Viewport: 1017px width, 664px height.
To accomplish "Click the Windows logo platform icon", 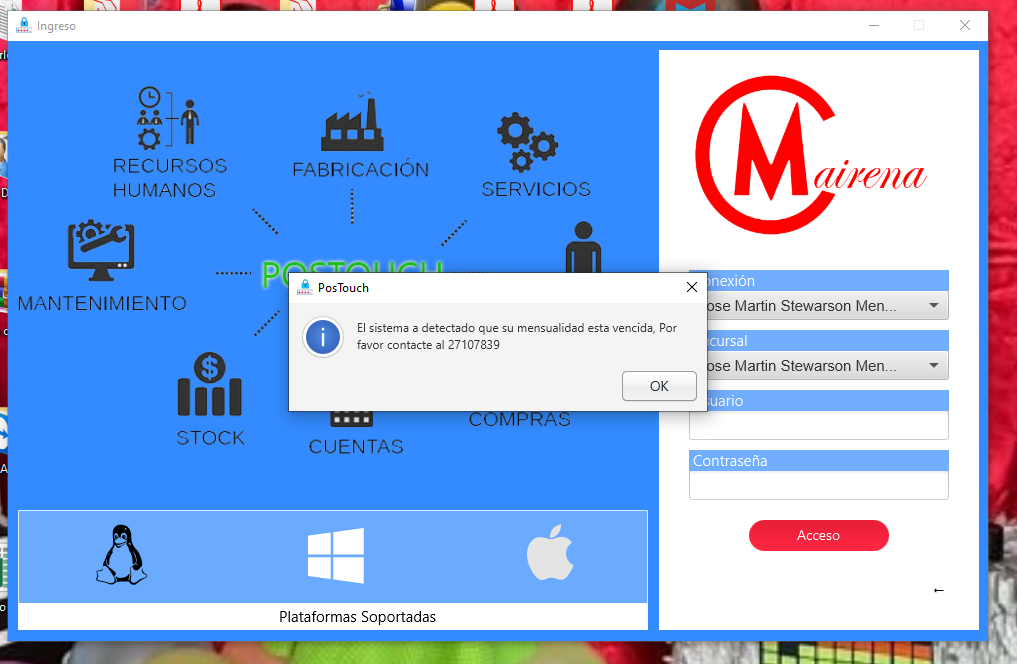I will point(336,556).
